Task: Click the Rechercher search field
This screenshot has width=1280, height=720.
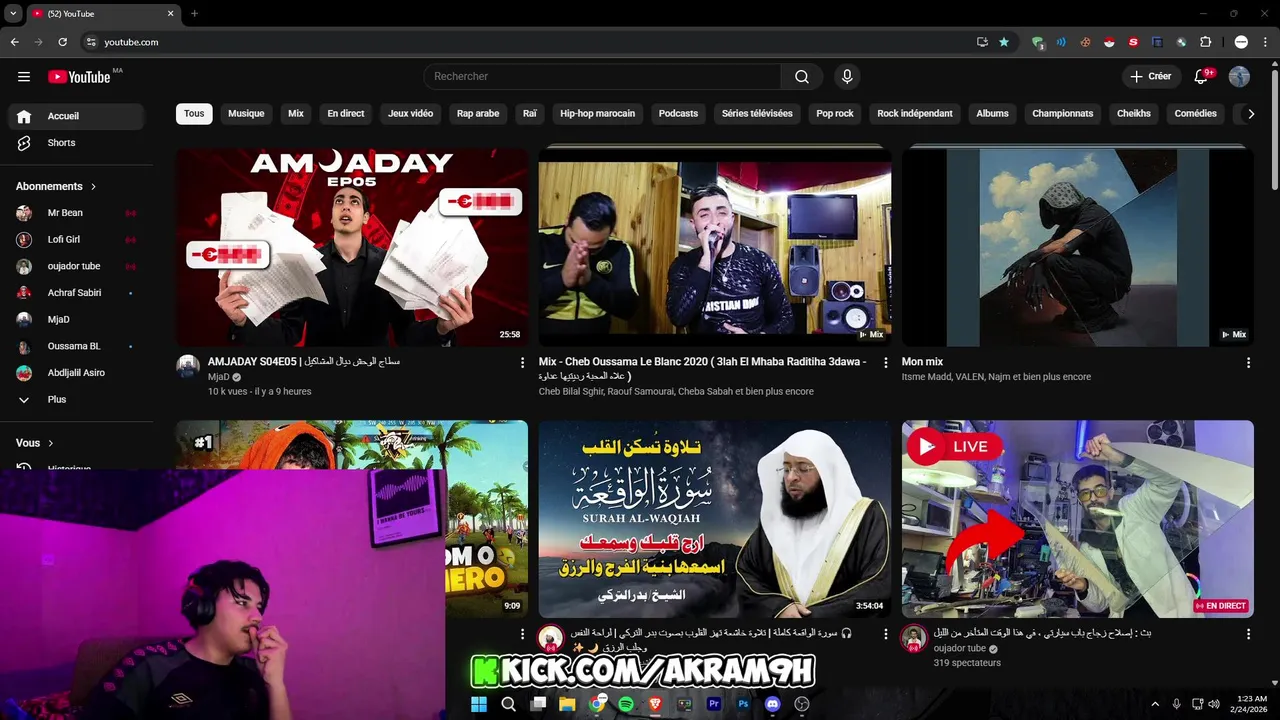Action: click(602, 77)
